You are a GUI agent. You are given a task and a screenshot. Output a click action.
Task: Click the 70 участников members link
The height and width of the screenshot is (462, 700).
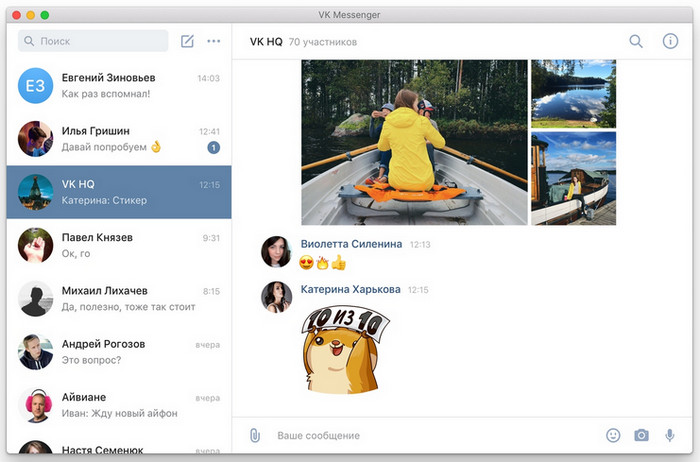point(322,42)
